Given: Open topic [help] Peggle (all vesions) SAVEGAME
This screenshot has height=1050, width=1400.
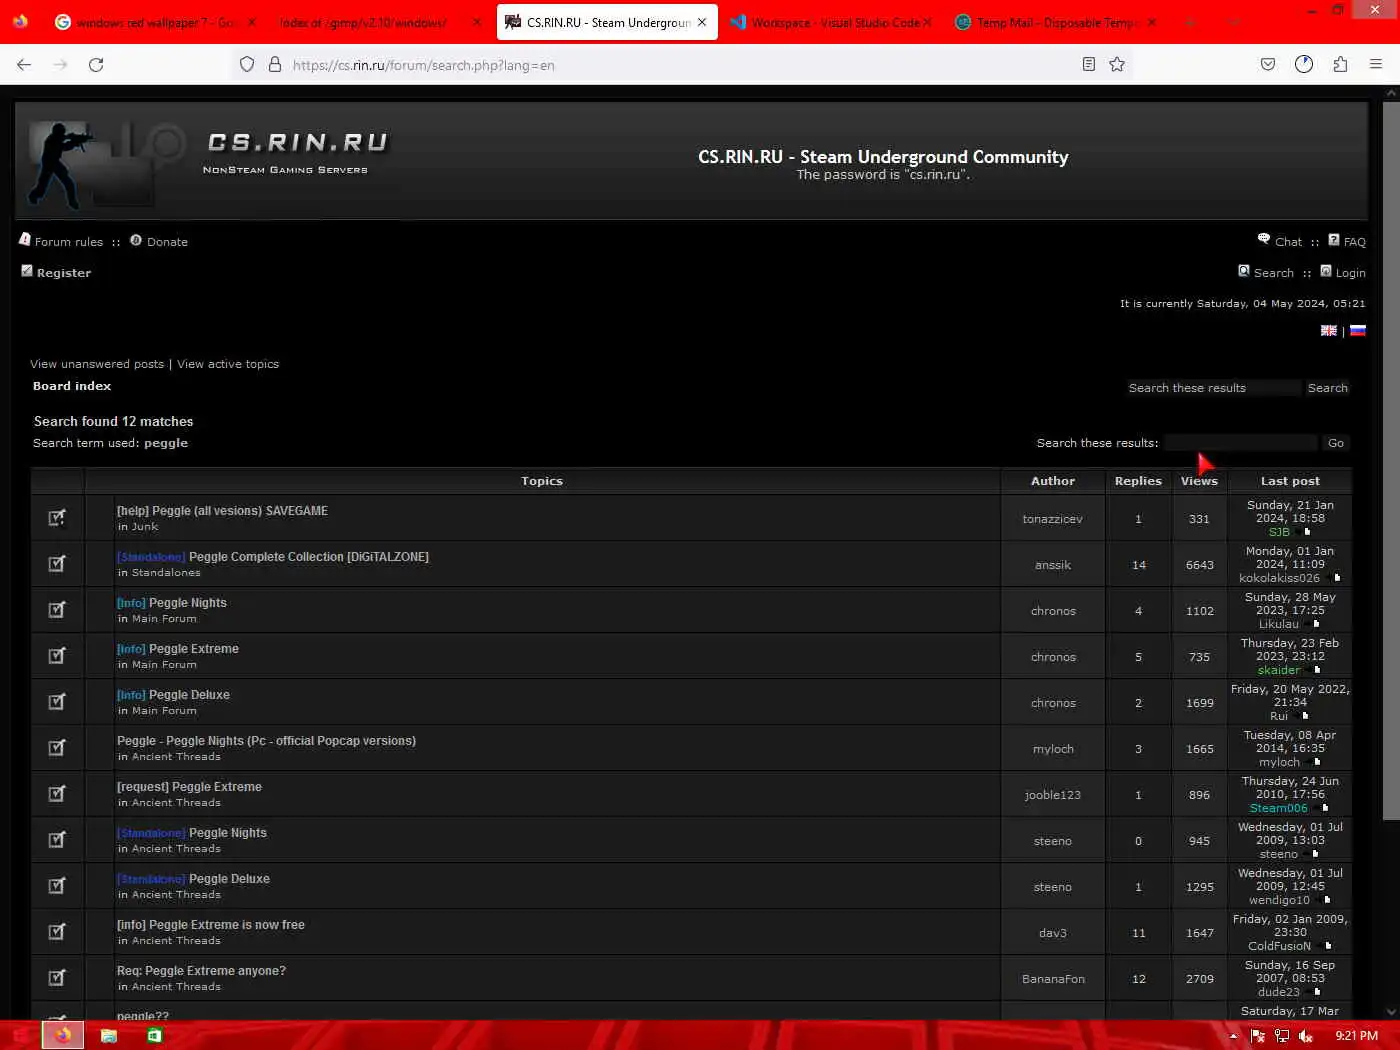Looking at the screenshot, I should (222, 511).
